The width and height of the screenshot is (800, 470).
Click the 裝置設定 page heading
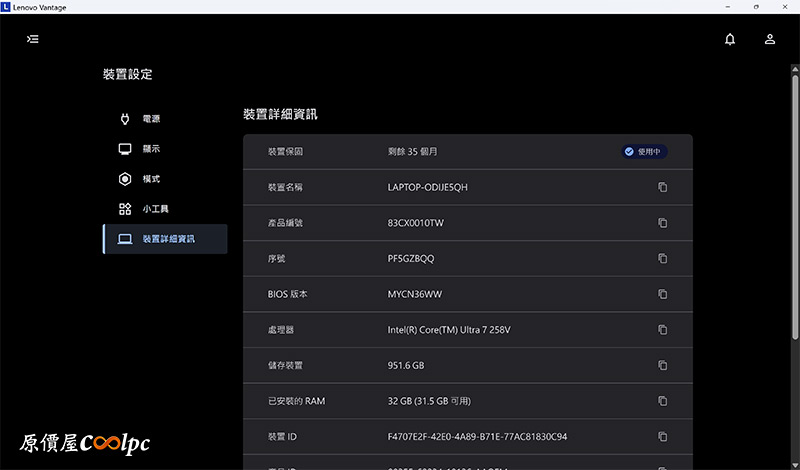[x=128, y=74]
